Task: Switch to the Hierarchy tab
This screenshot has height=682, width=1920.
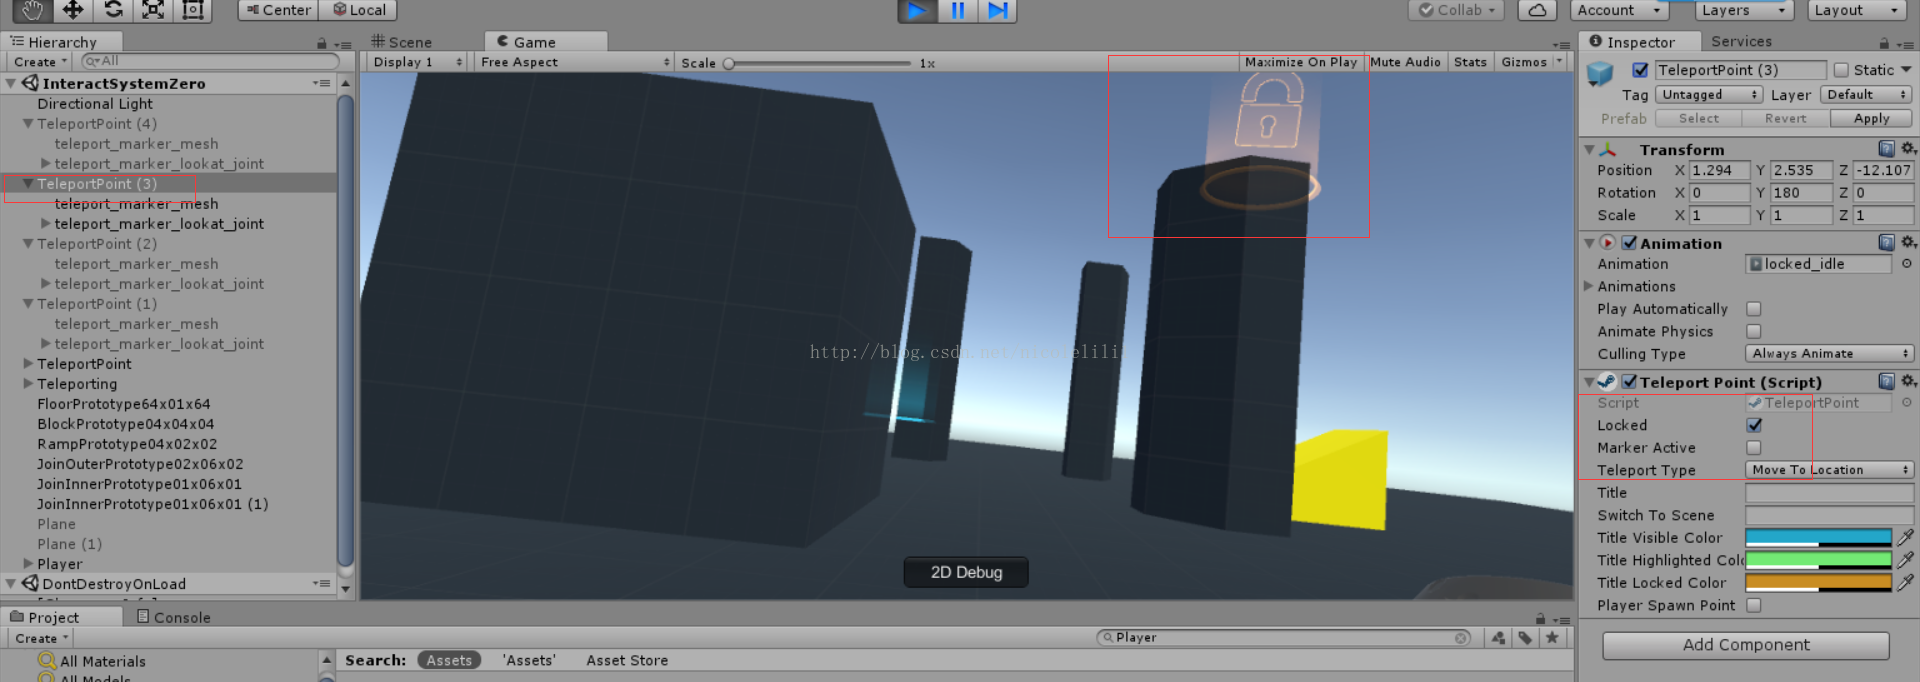Action: 62,42
